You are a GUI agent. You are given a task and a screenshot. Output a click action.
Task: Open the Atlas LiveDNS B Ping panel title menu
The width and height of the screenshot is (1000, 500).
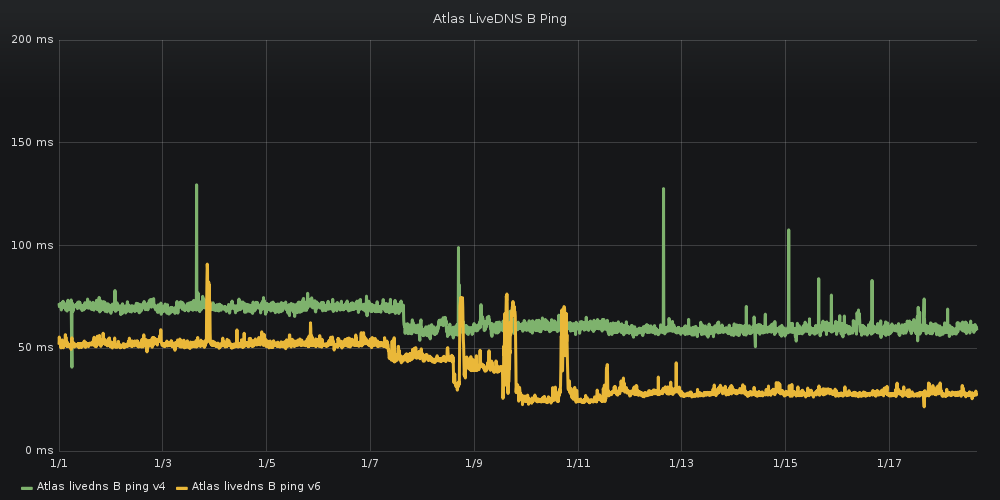tap(499, 18)
